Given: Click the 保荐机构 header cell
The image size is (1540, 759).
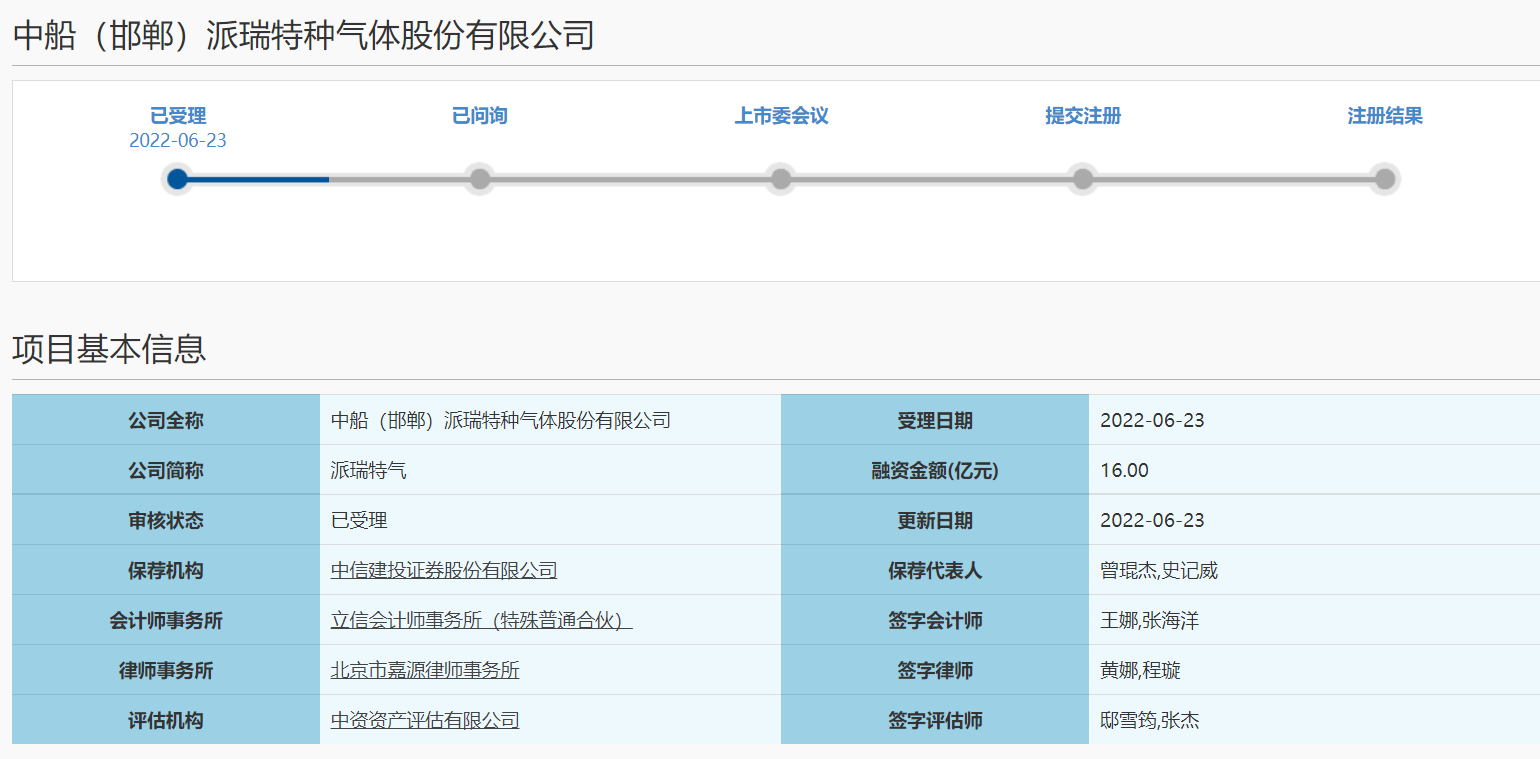Looking at the screenshot, I should [x=166, y=570].
